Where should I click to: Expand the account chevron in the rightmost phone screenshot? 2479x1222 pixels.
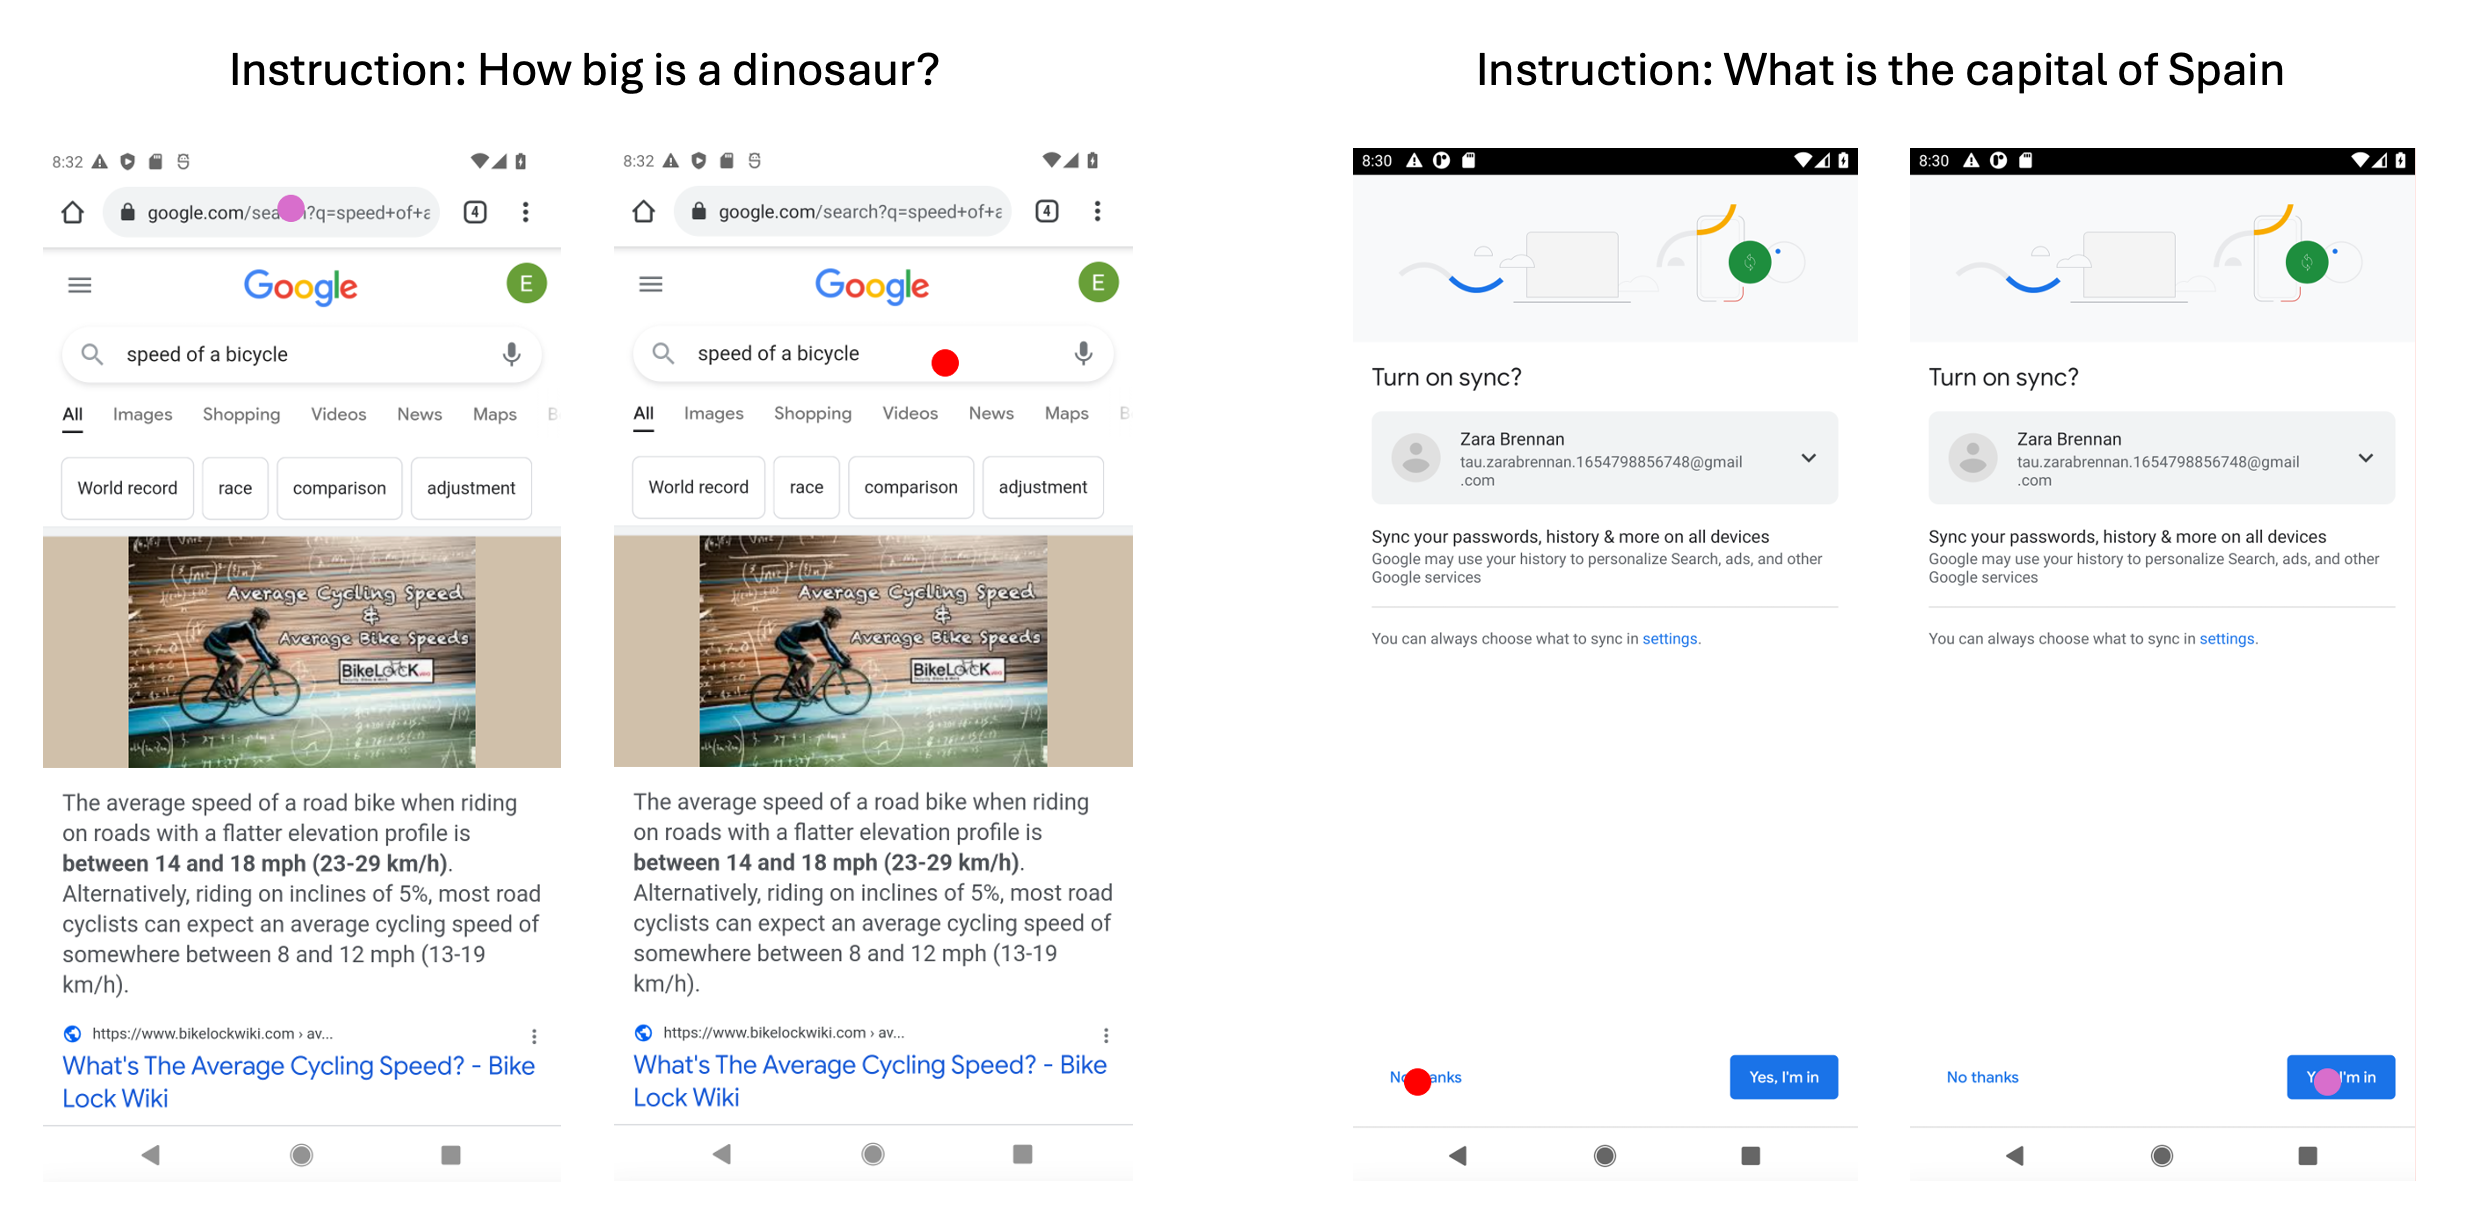[2365, 458]
